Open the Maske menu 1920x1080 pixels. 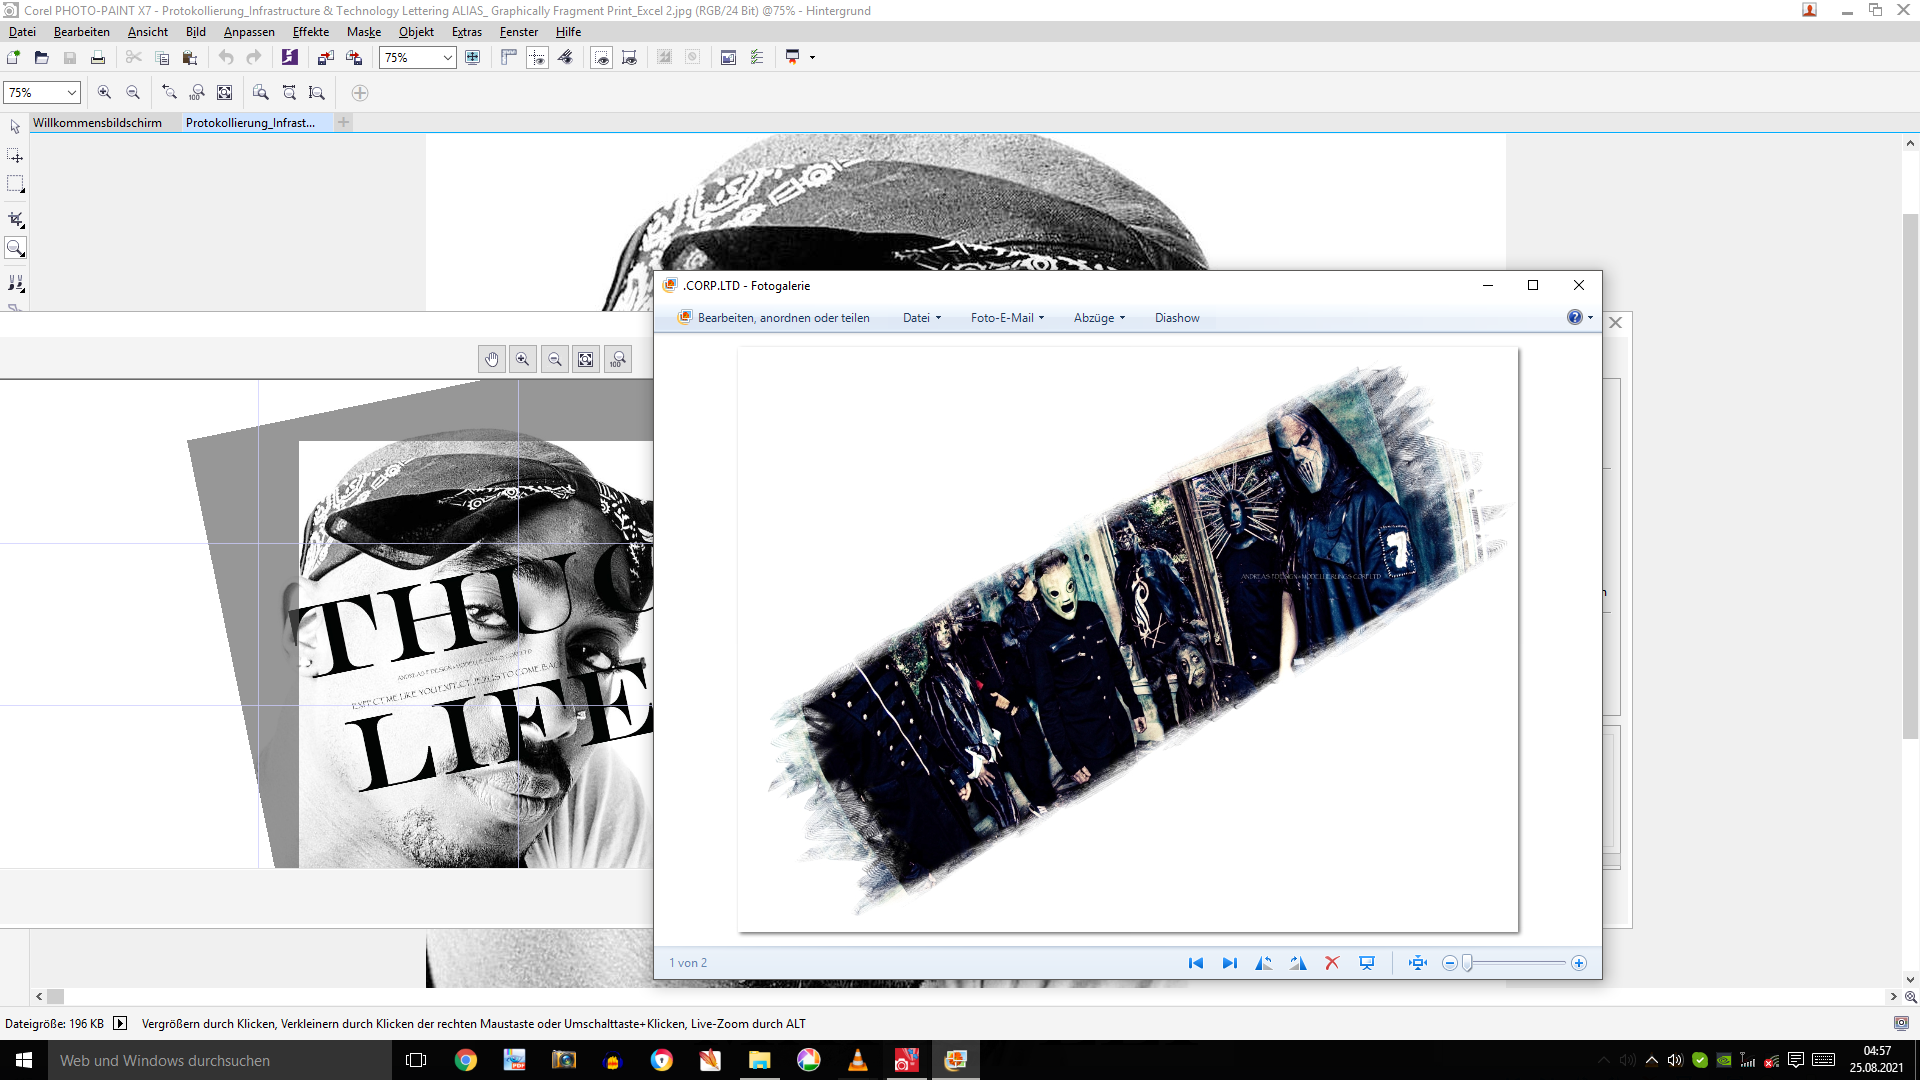[x=364, y=31]
